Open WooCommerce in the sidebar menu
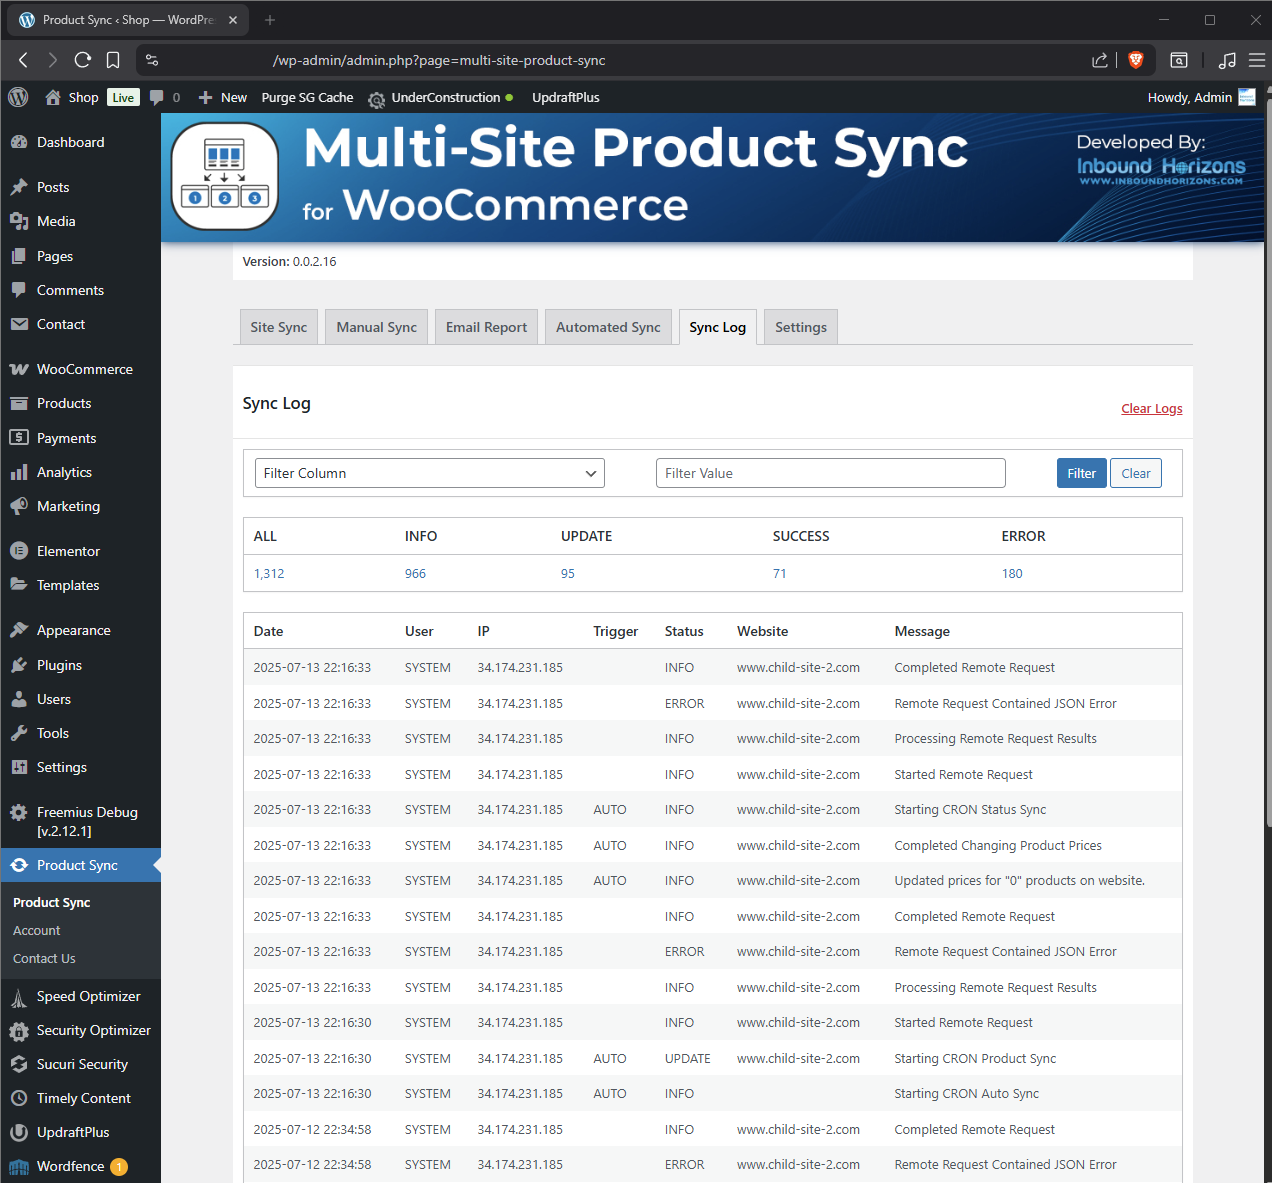This screenshot has width=1272, height=1183. 84,369
